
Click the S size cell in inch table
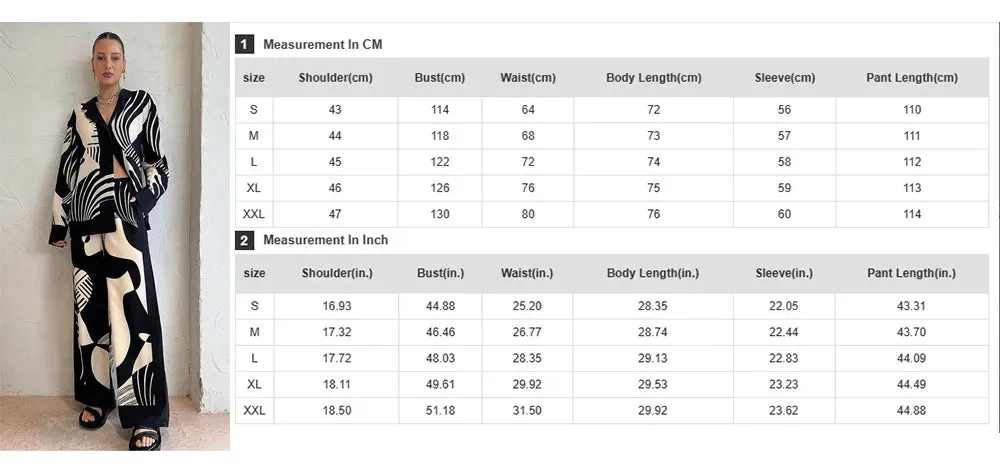254,306
